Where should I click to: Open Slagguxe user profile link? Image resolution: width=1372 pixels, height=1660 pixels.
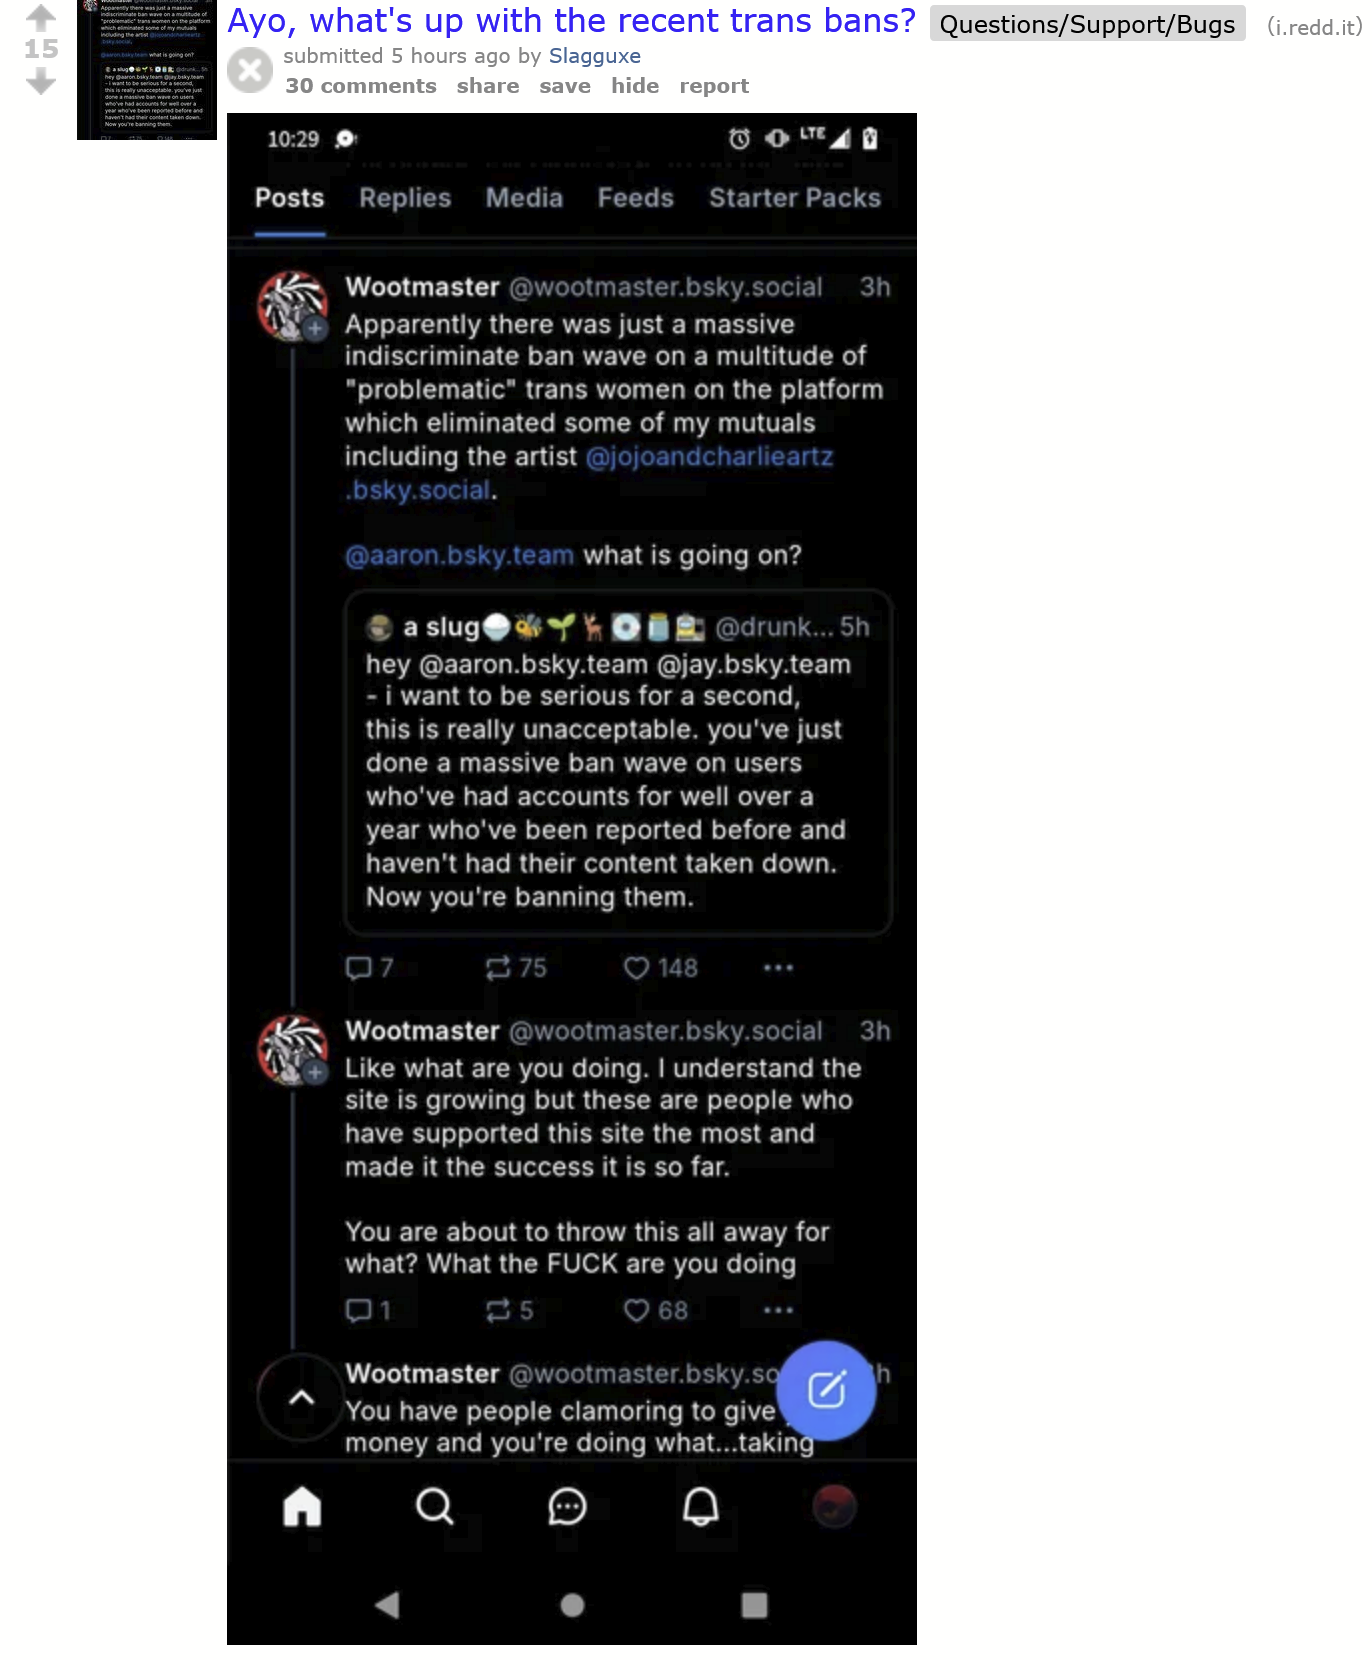[x=595, y=56]
